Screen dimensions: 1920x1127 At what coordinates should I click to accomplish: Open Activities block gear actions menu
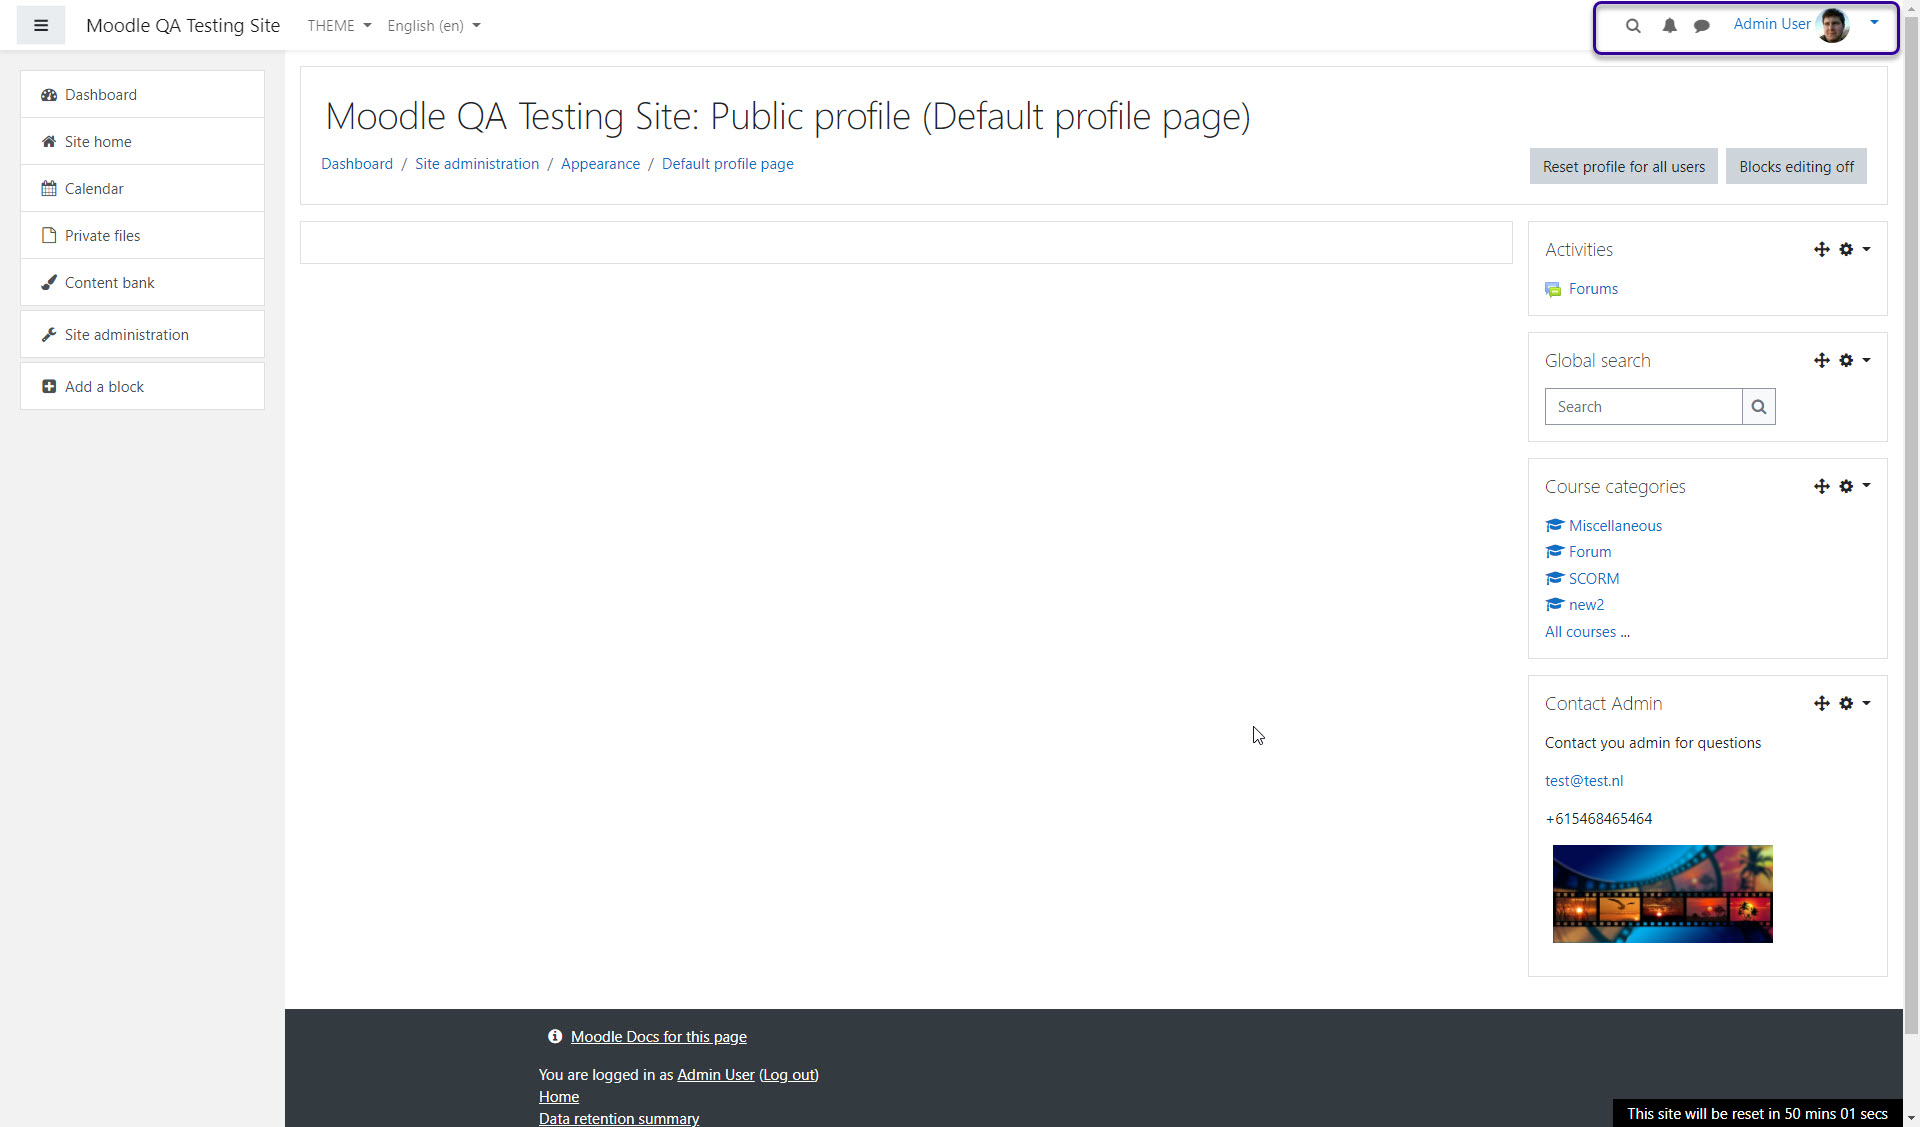(x=1846, y=249)
